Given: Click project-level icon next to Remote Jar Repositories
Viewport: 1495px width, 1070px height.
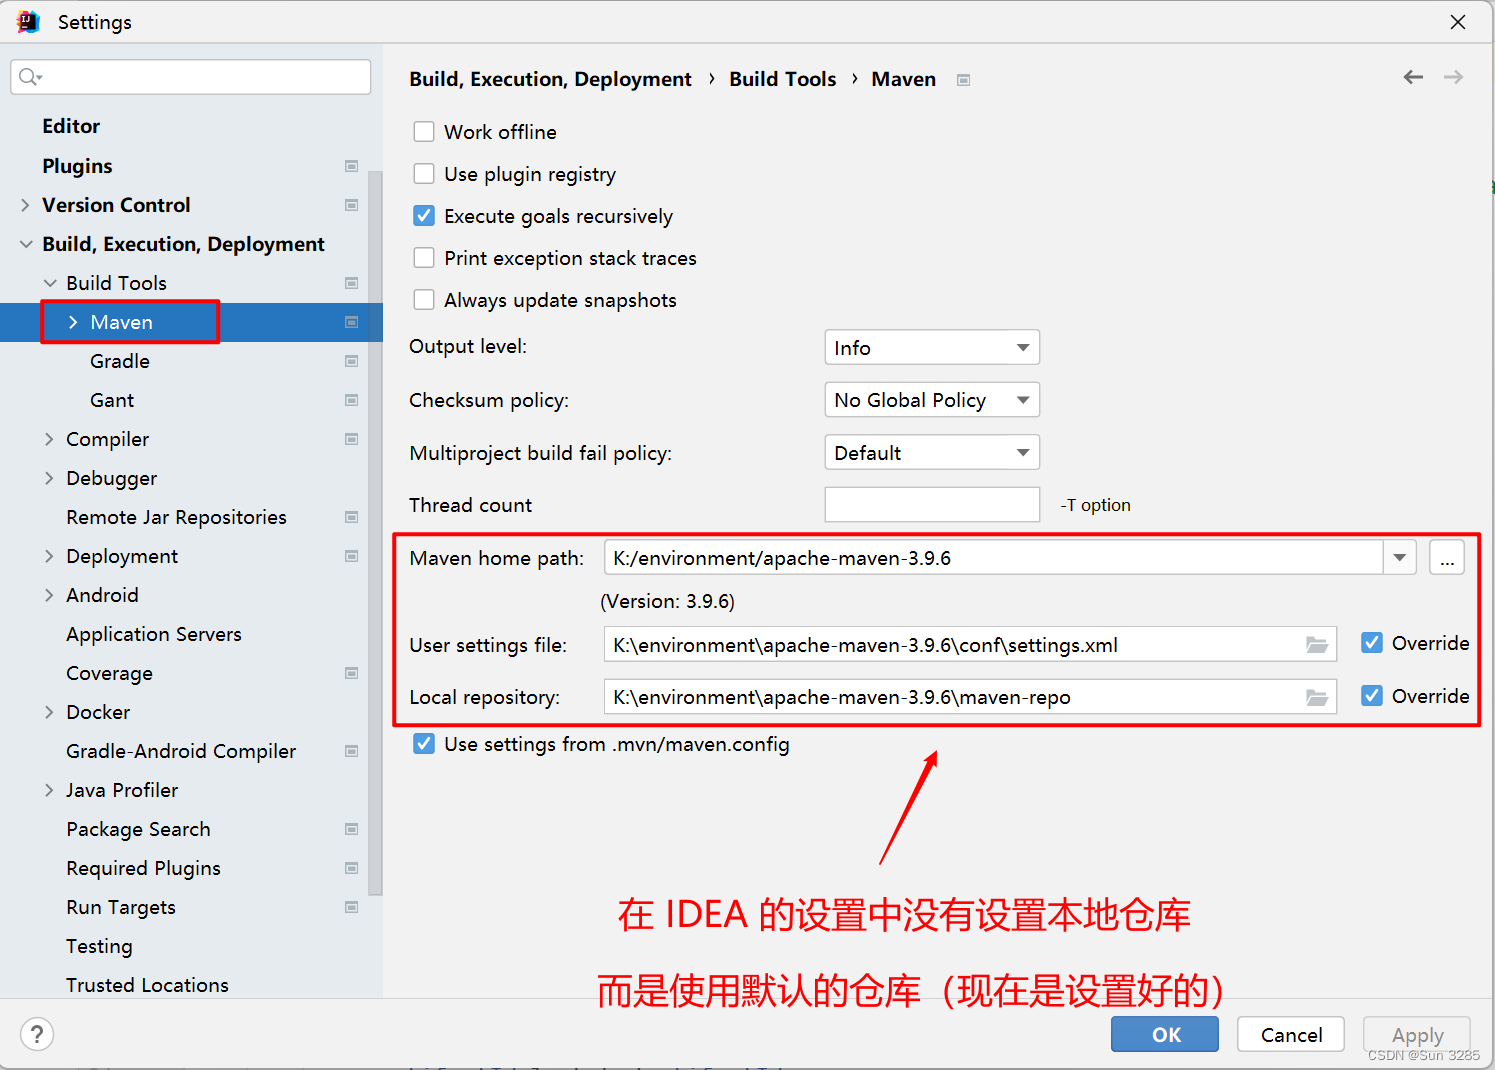Looking at the screenshot, I should 352,517.
